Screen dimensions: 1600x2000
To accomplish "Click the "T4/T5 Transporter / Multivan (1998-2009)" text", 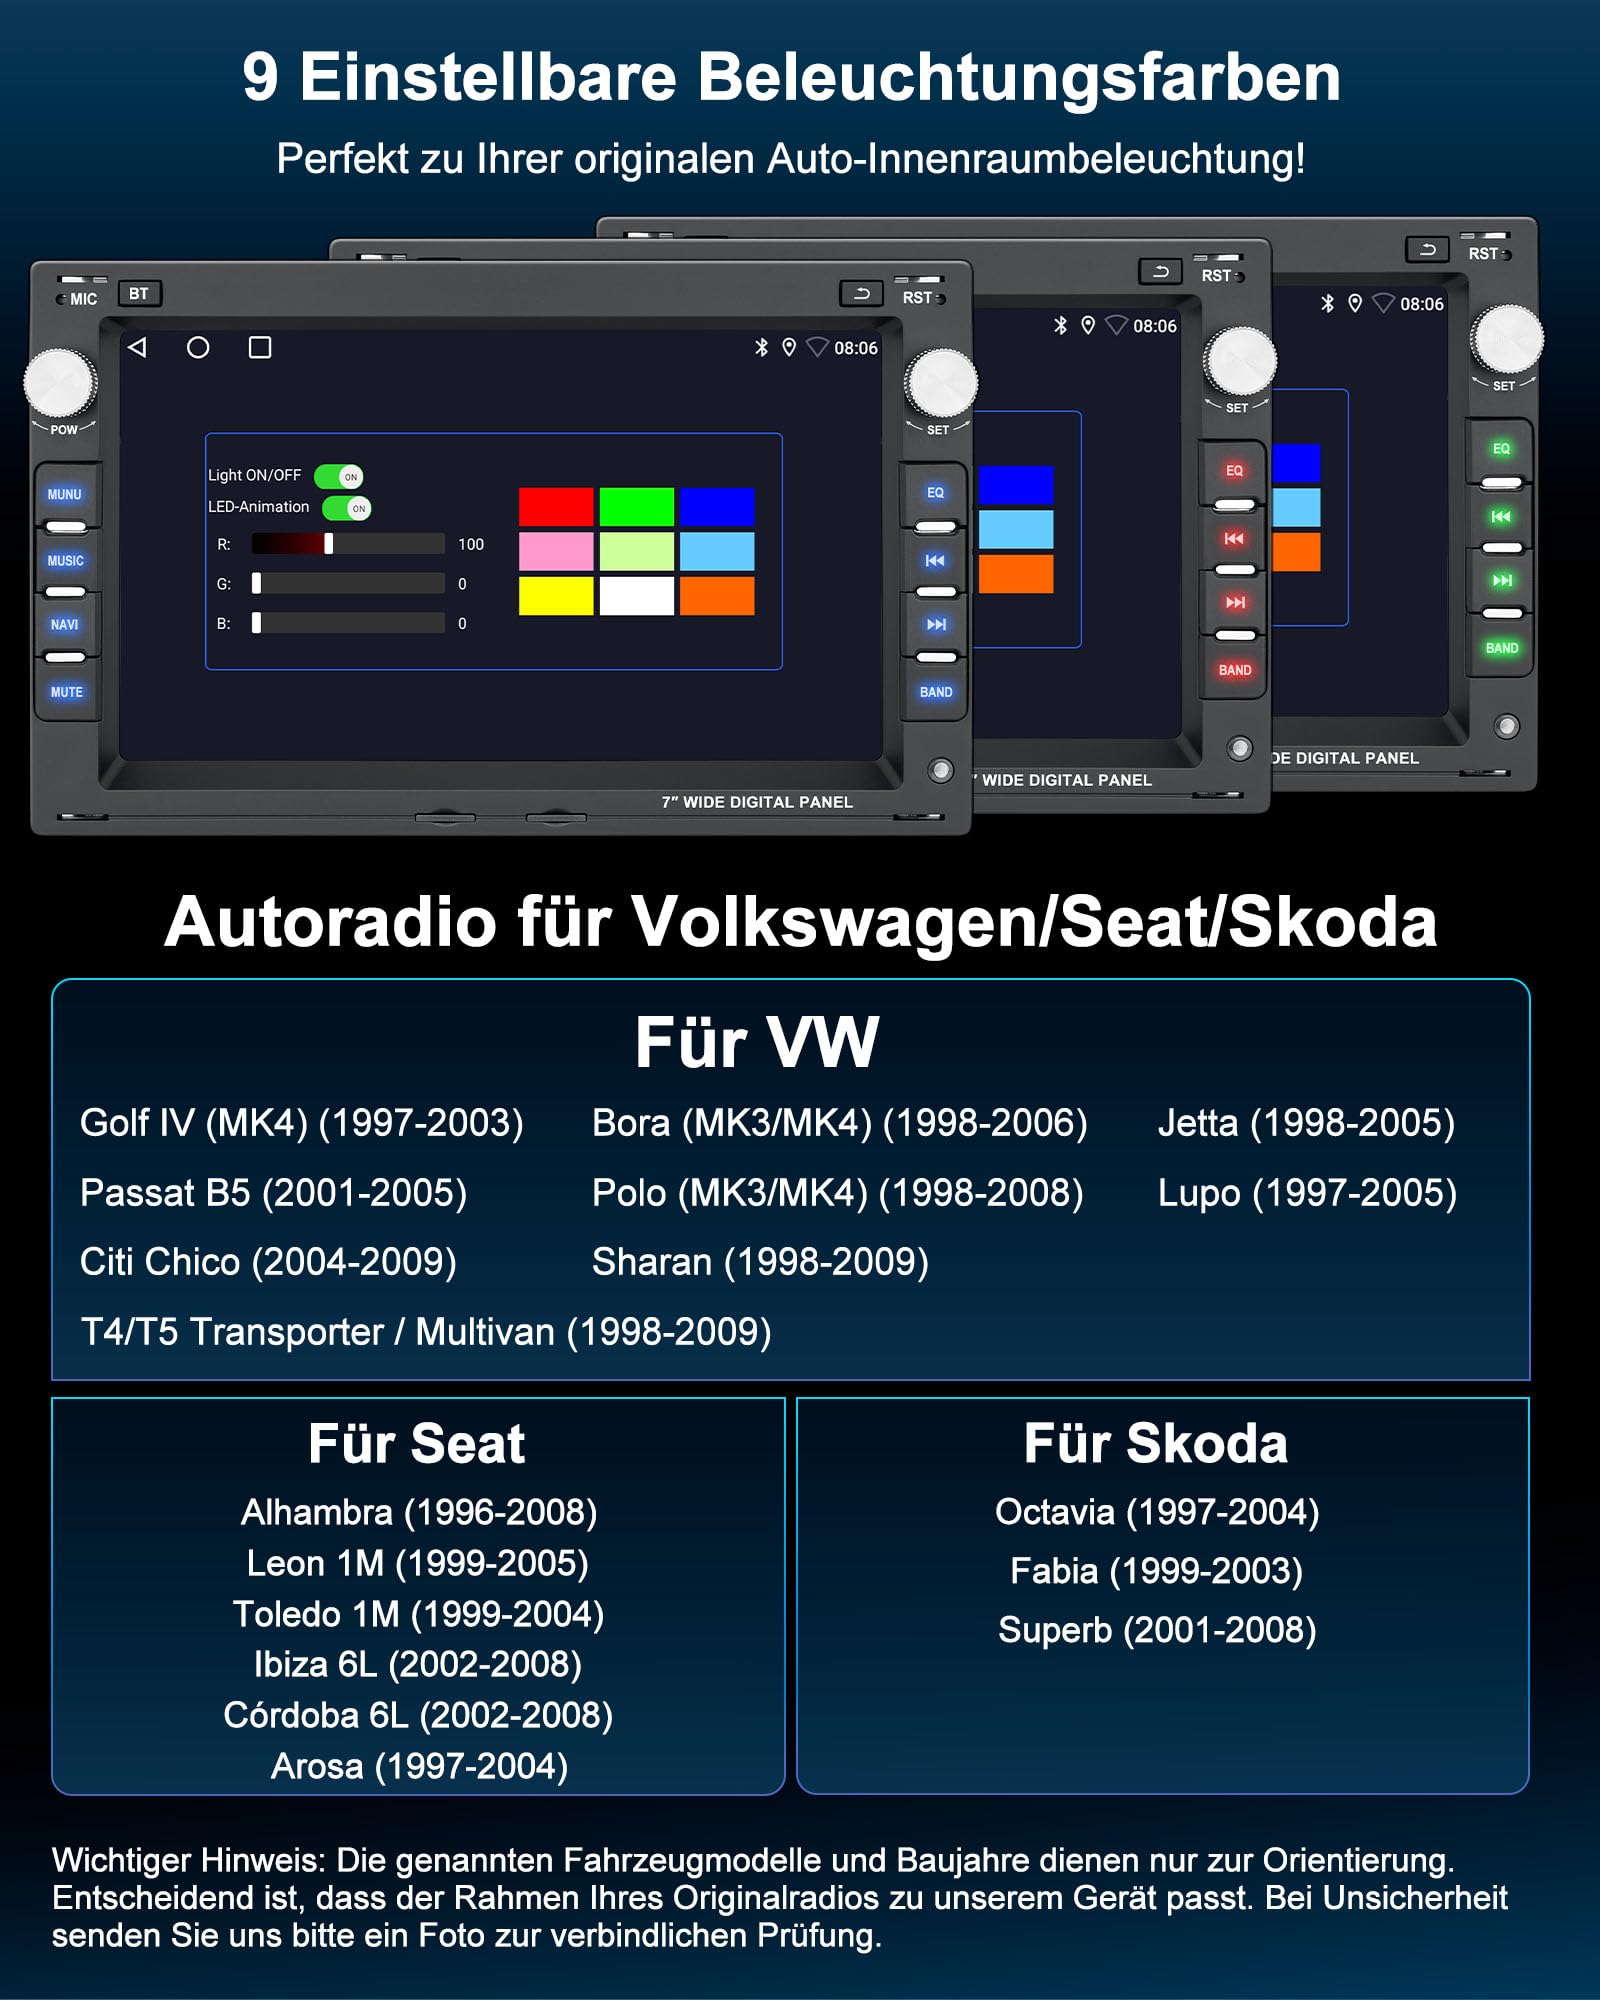I will point(426,1332).
